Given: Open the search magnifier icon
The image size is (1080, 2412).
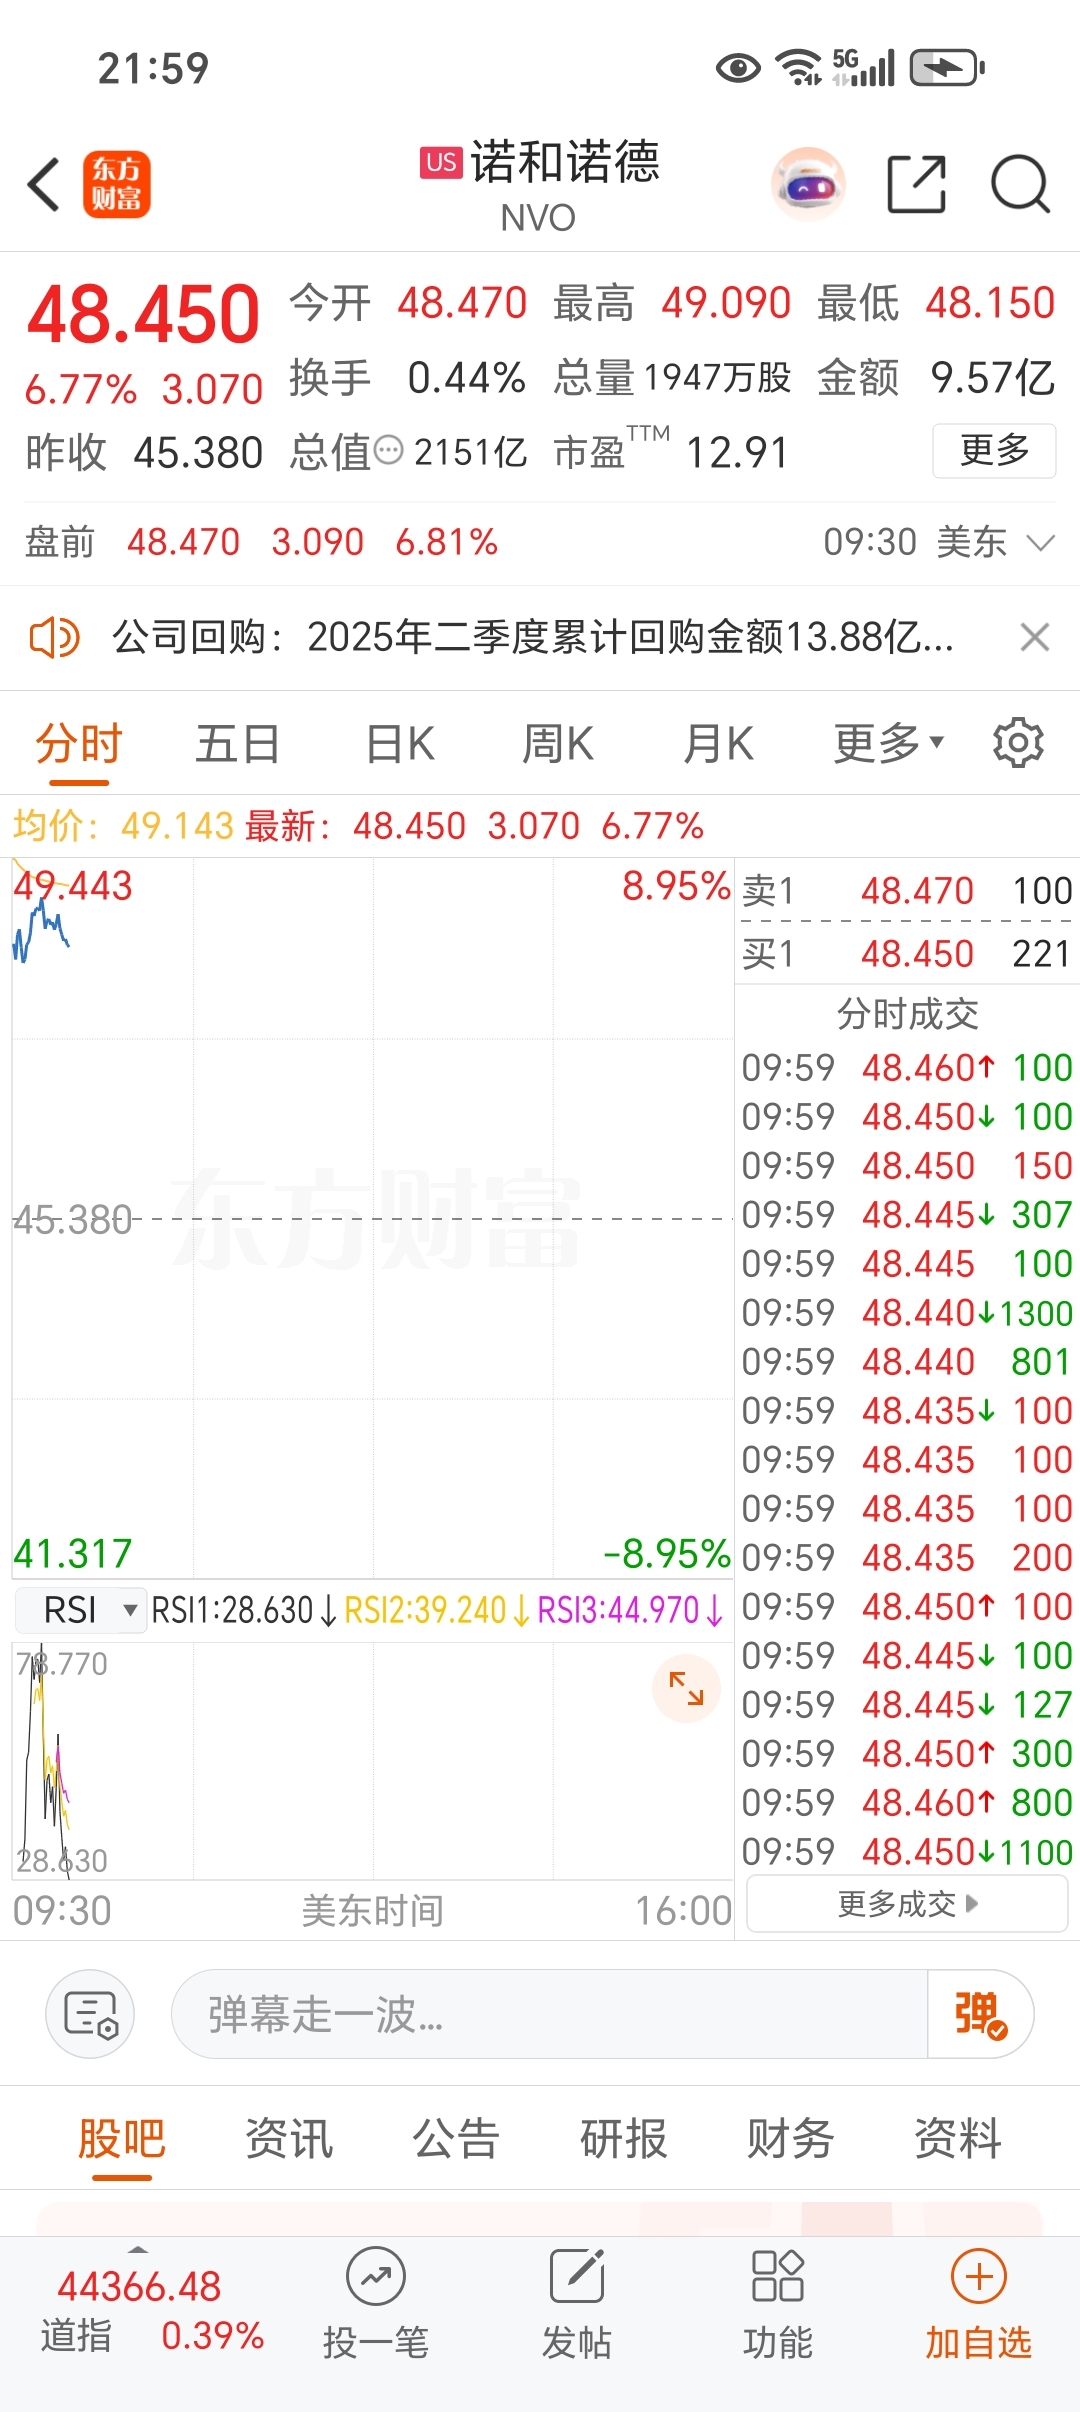Looking at the screenshot, I should coord(1020,185).
